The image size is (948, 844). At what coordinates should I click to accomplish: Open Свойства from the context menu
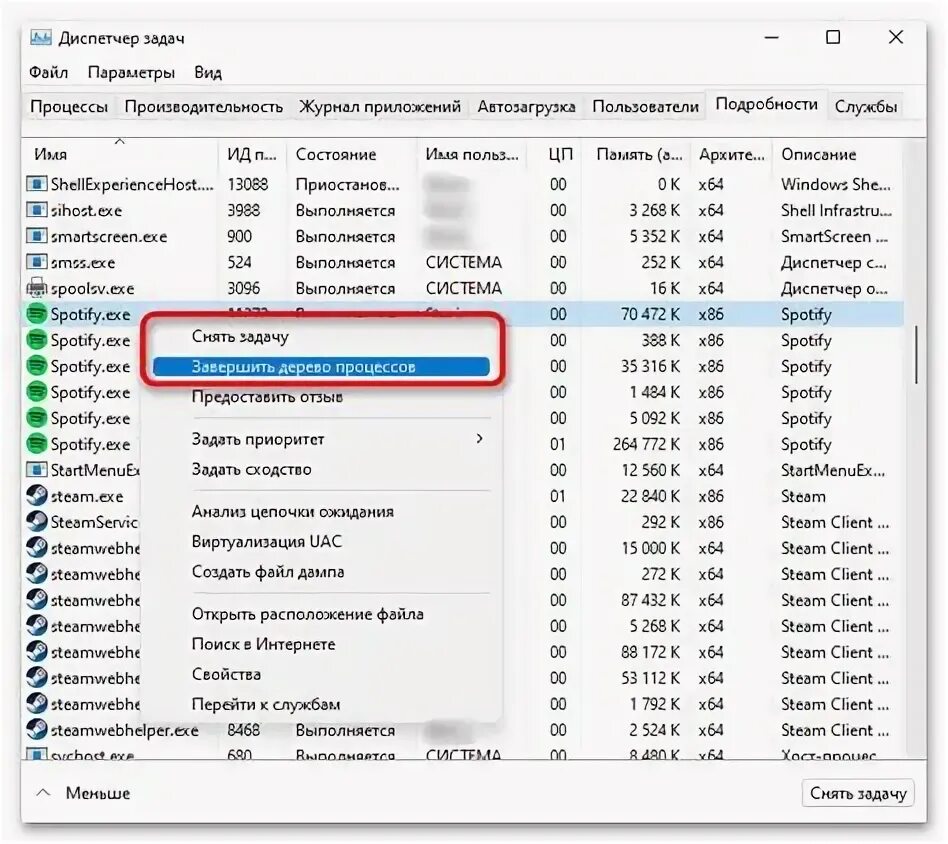322,674
